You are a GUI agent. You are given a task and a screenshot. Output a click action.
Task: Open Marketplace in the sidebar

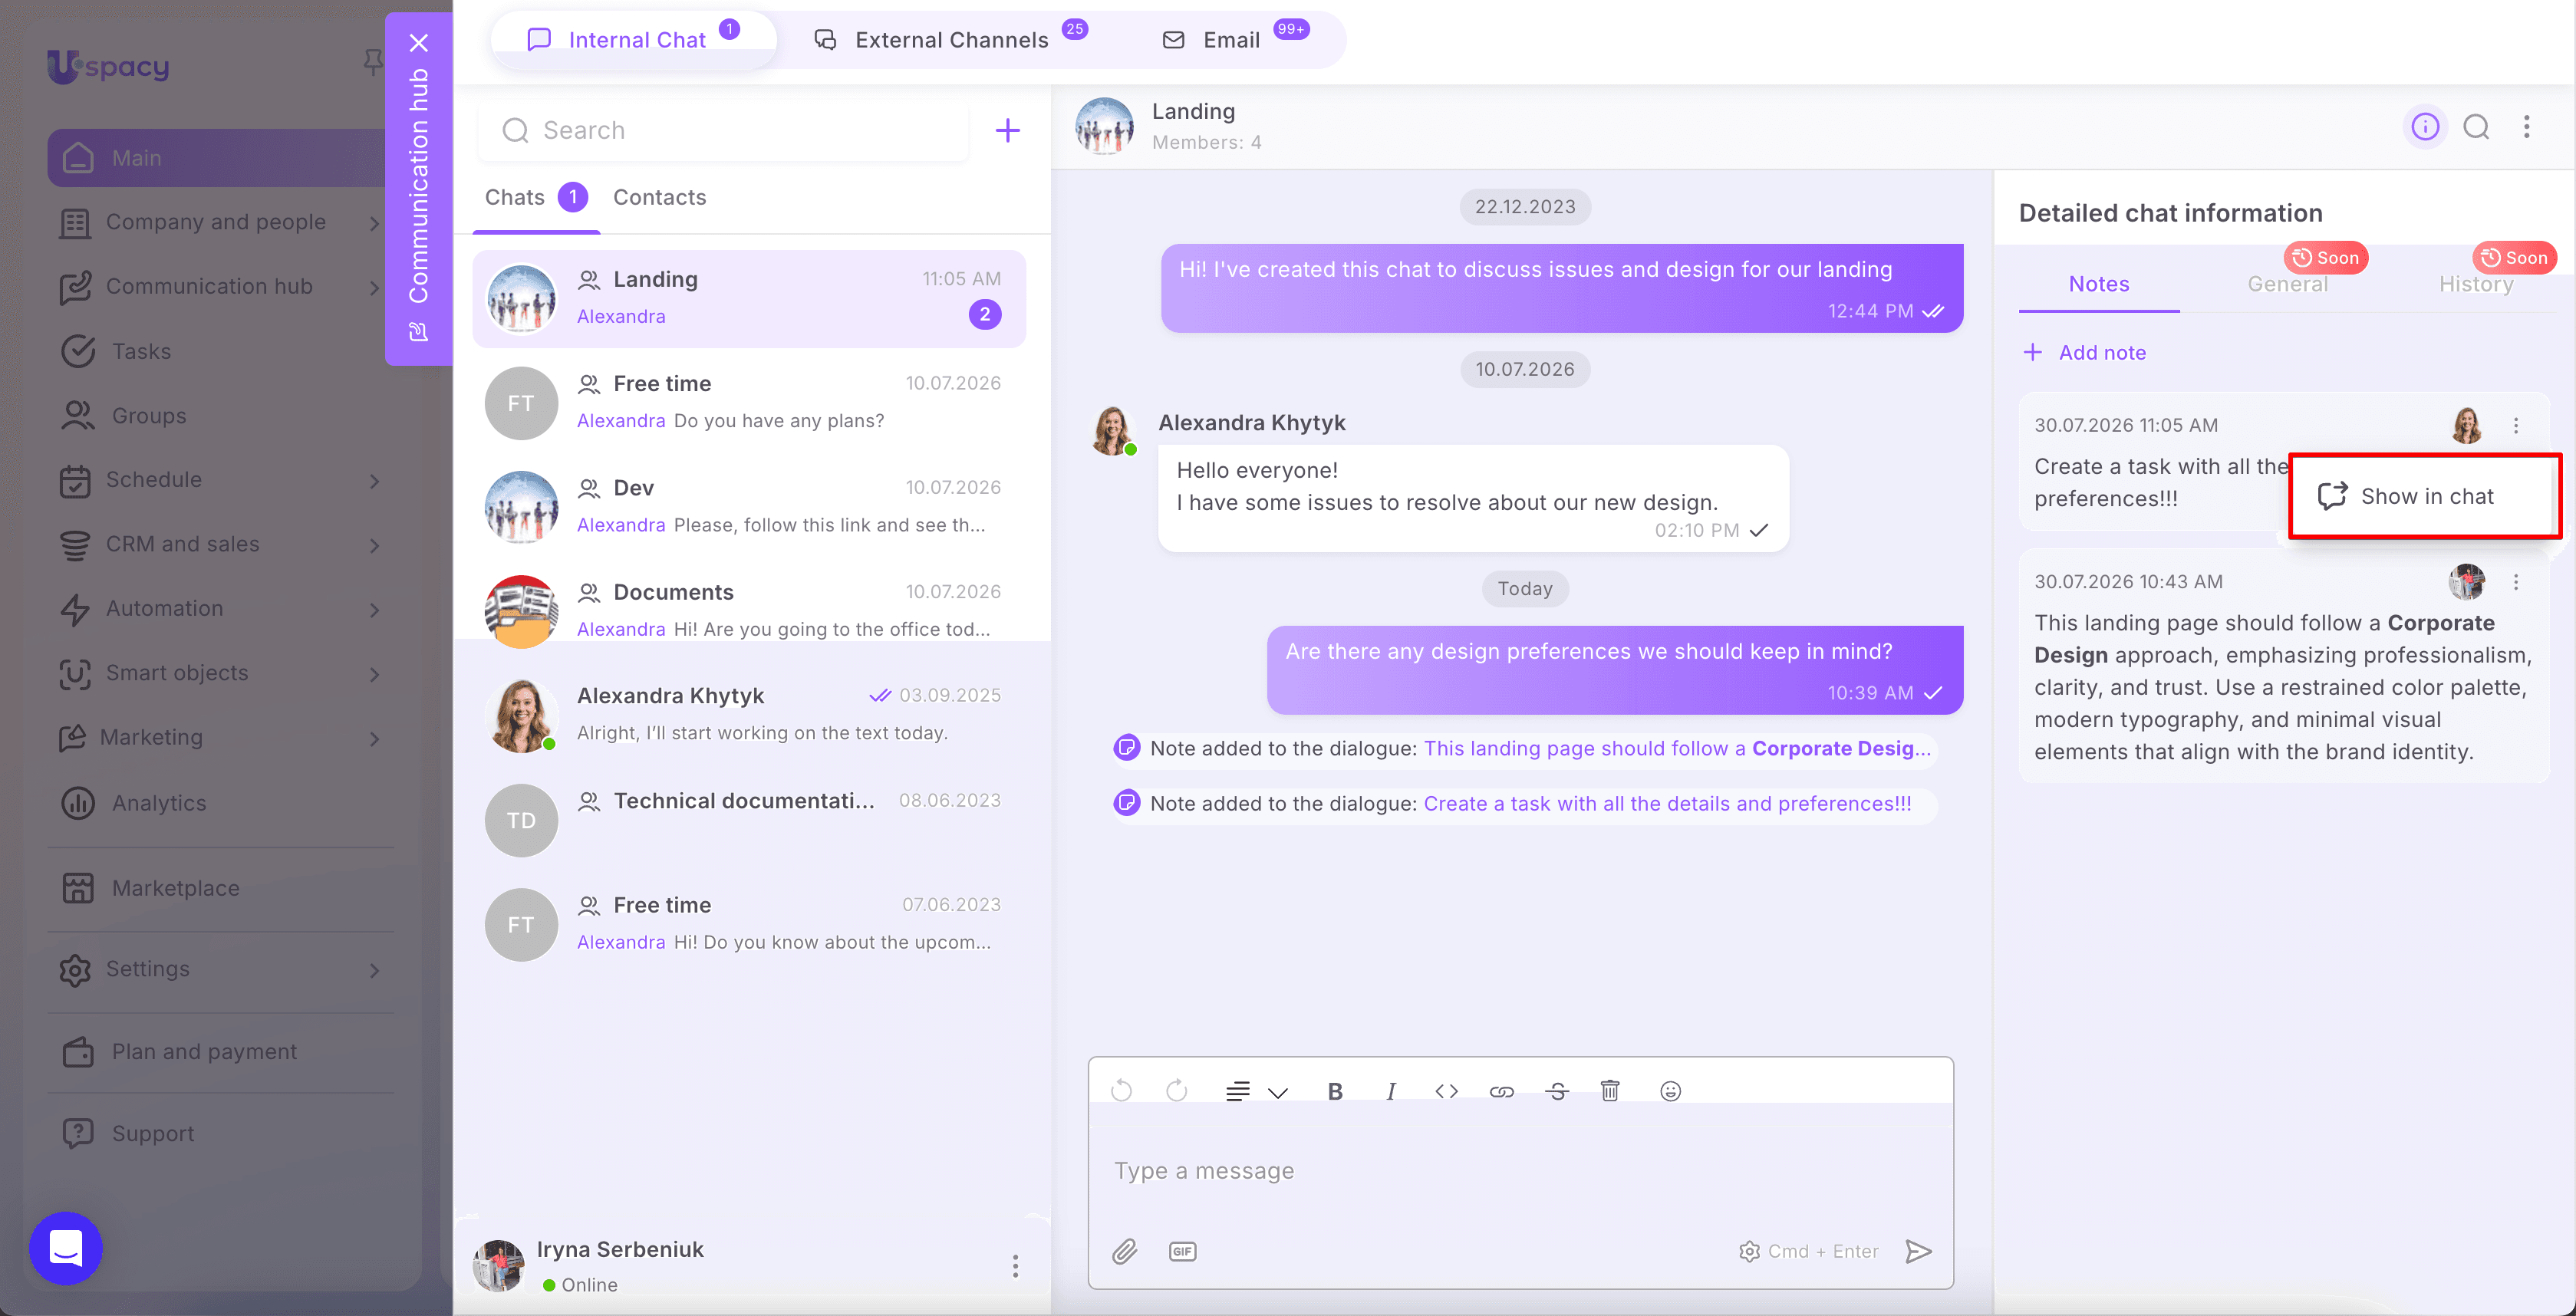click(x=176, y=888)
